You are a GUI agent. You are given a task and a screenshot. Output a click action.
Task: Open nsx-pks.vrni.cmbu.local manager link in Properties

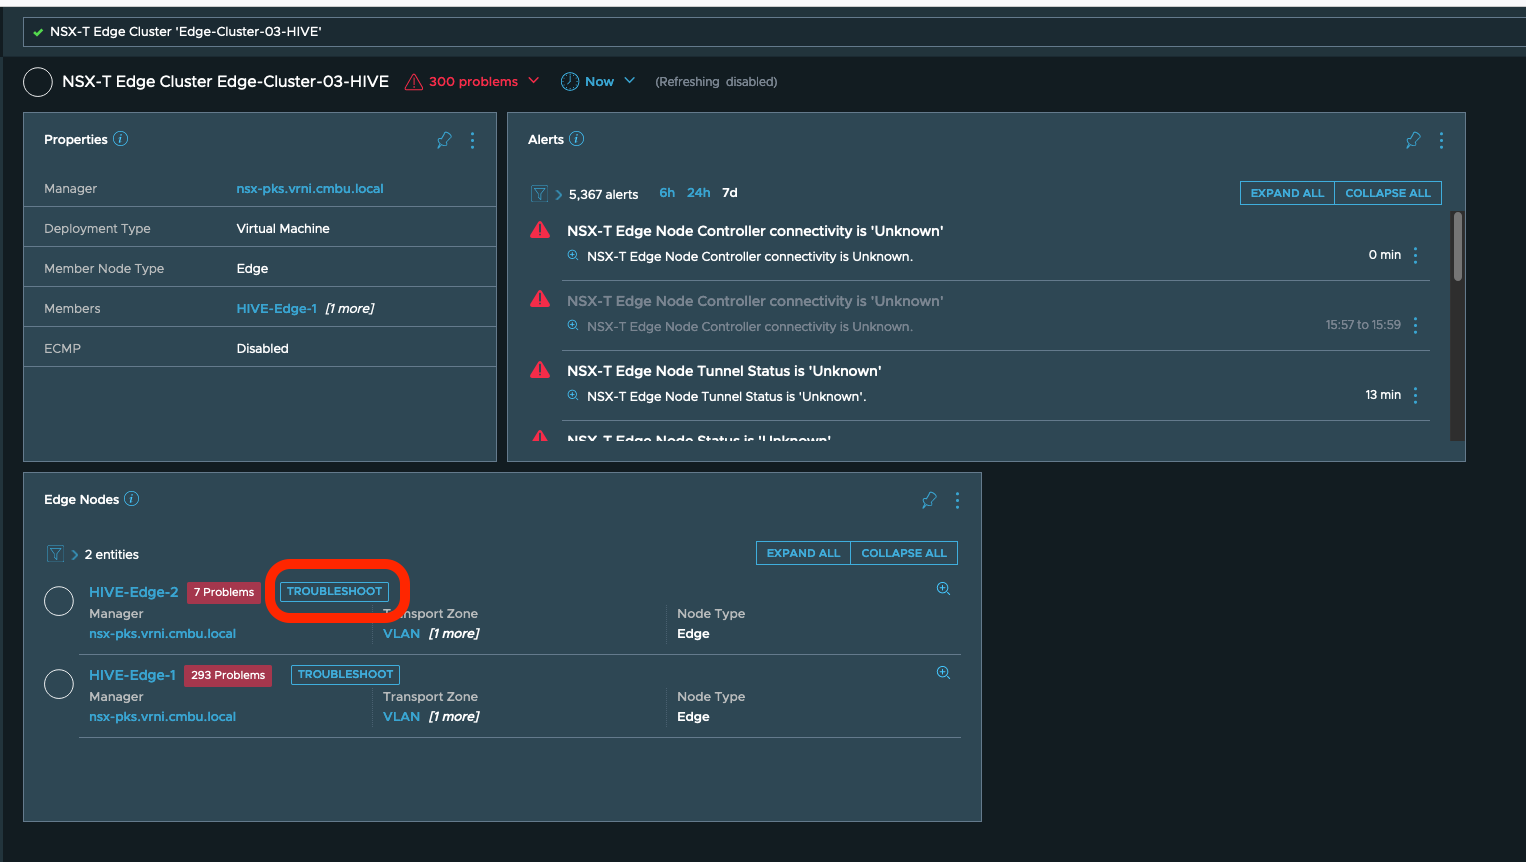click(x=310, y=189)
